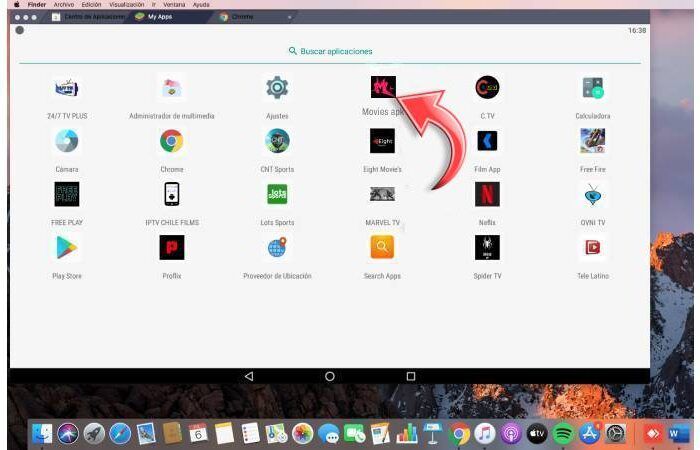Start the Free Fire game
This screenshot has width=700, height=450.
[x=593, y=141]
